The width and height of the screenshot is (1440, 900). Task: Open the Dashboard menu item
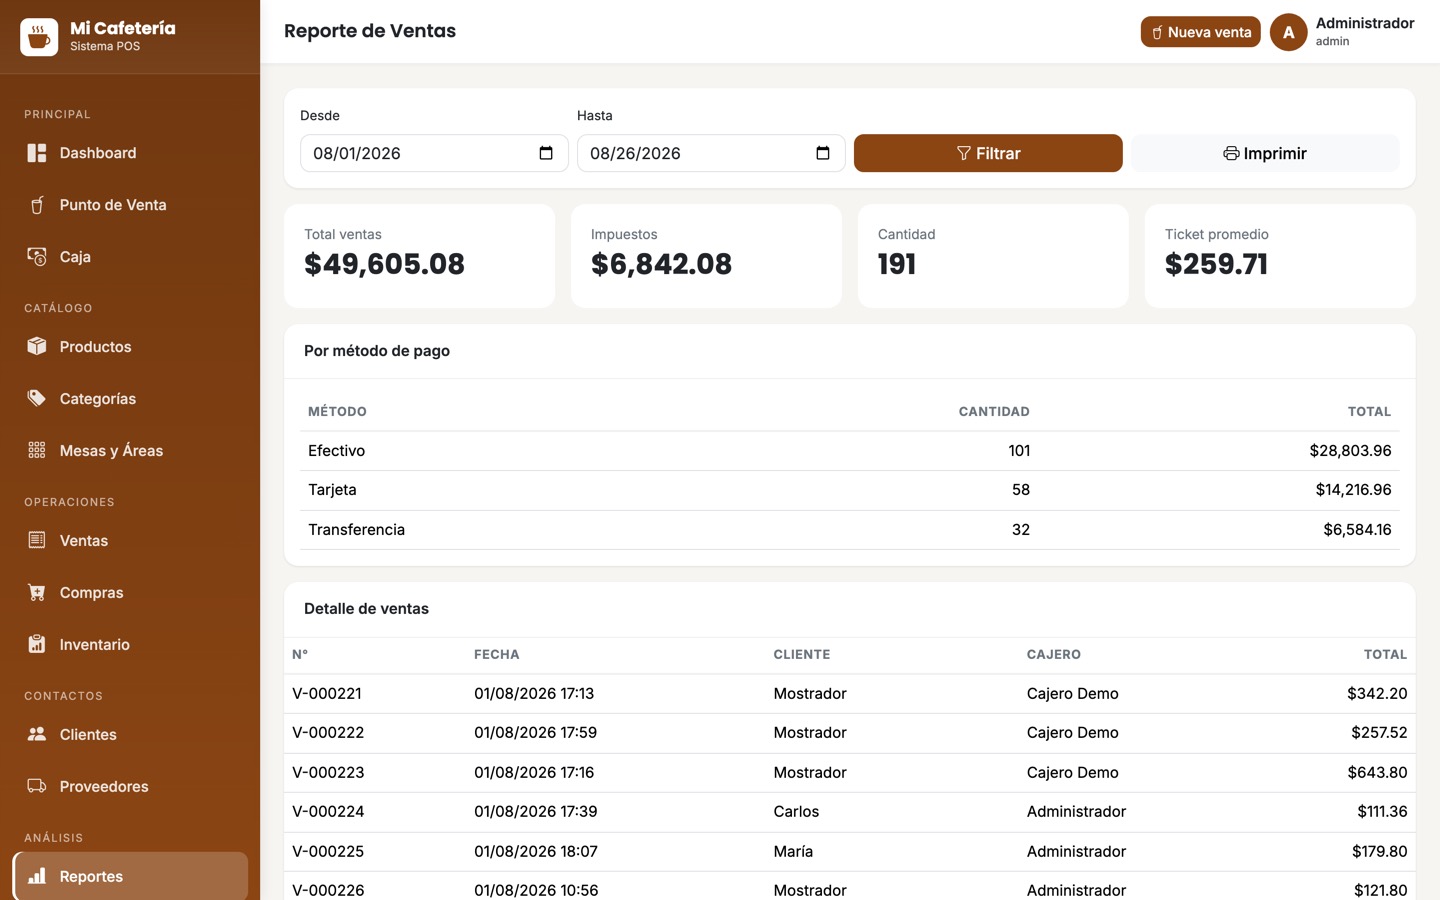click(x=130, y=153)
